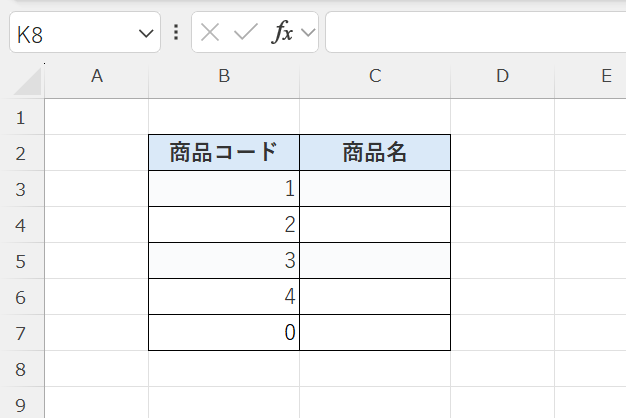Click the Cancel (X) formula bar icon

209,33
